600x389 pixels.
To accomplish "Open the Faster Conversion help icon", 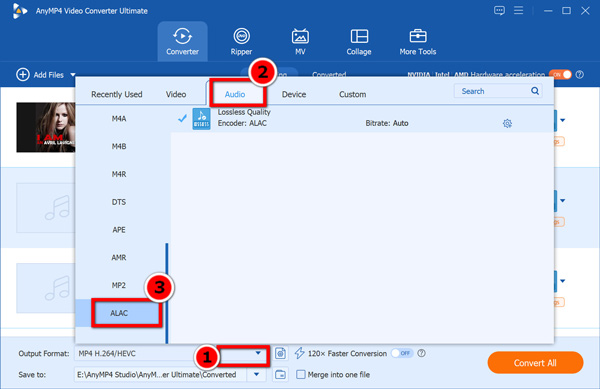I will (421, 353).
